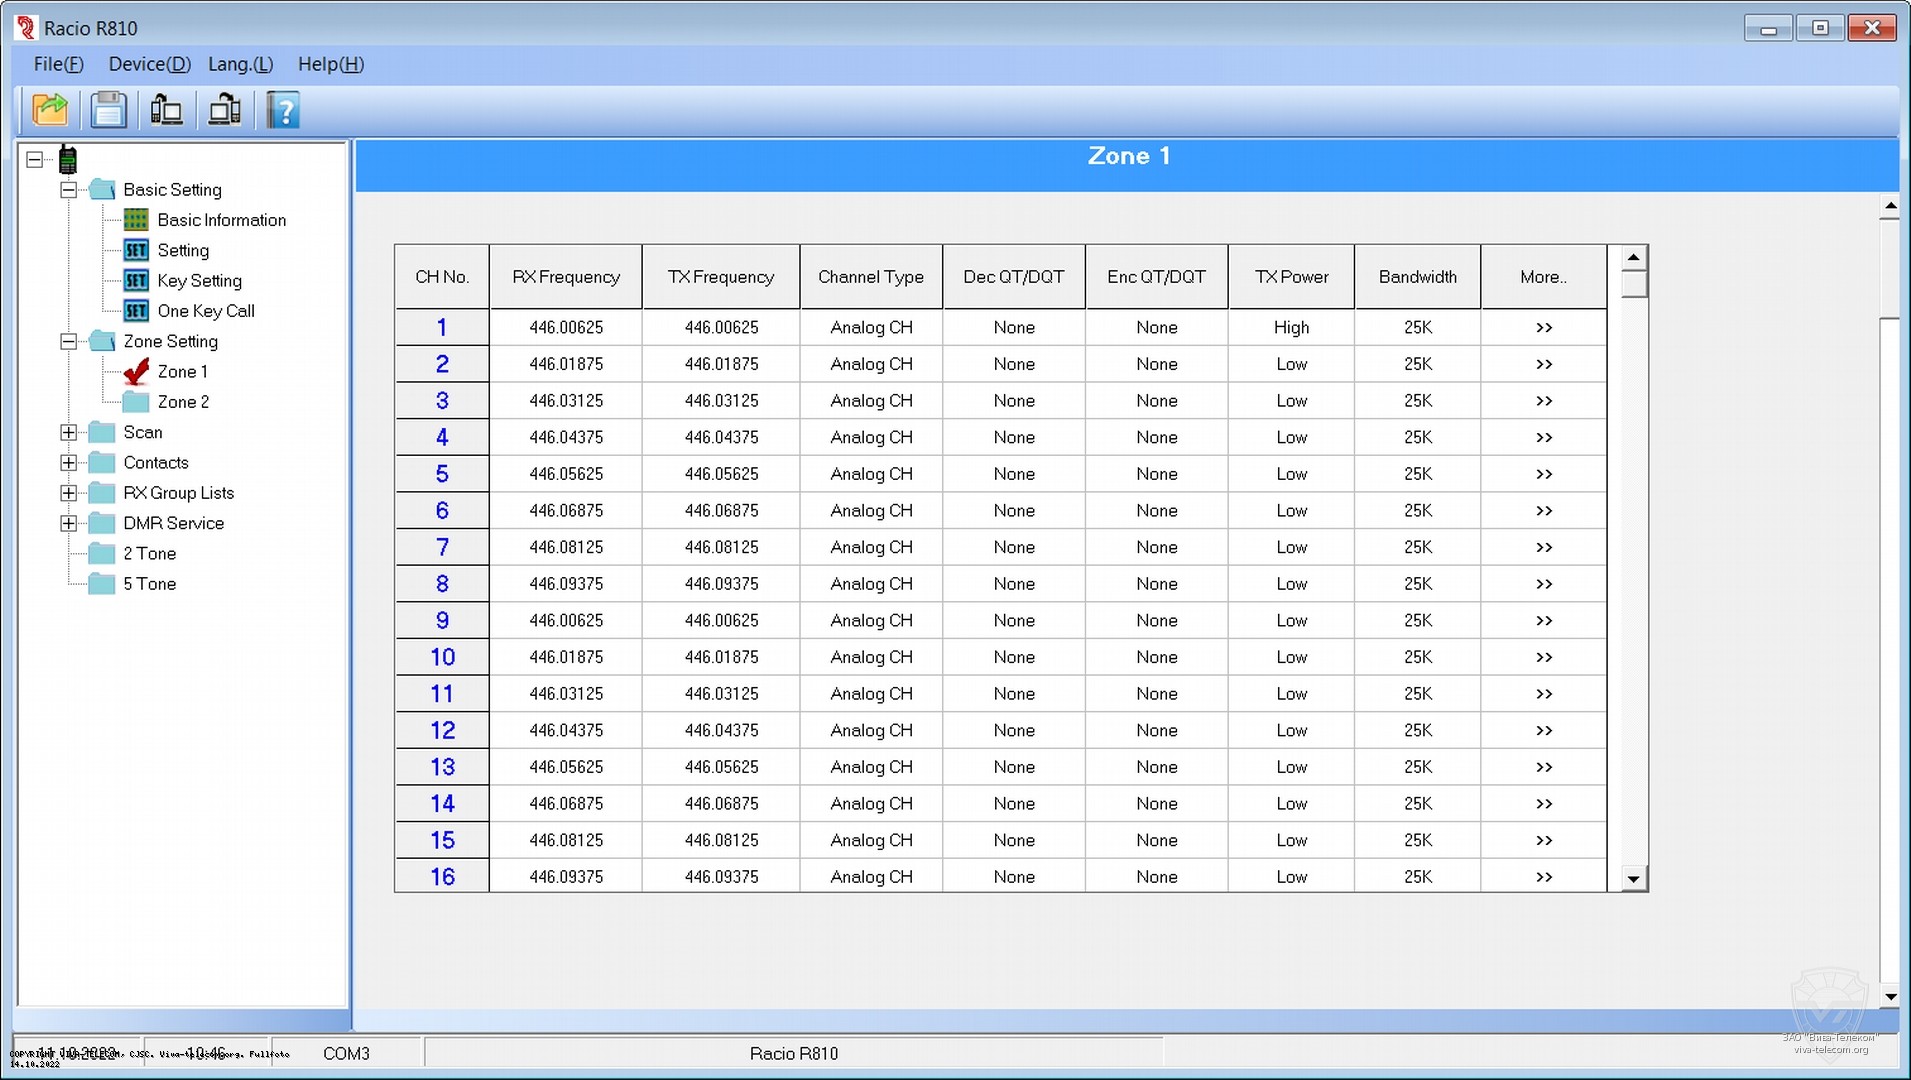Select One Key Call tree item
1911x1080 pixels.
coord(205,311)
